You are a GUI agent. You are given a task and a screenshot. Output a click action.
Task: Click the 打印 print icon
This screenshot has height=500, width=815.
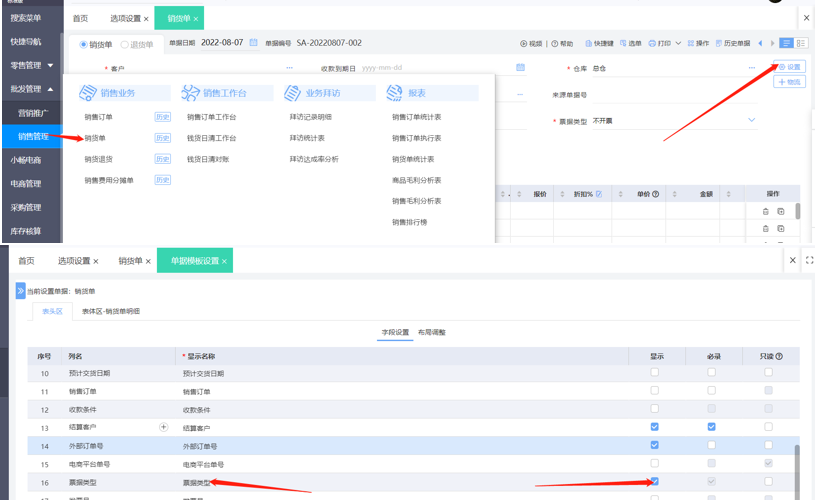(653, 44)
